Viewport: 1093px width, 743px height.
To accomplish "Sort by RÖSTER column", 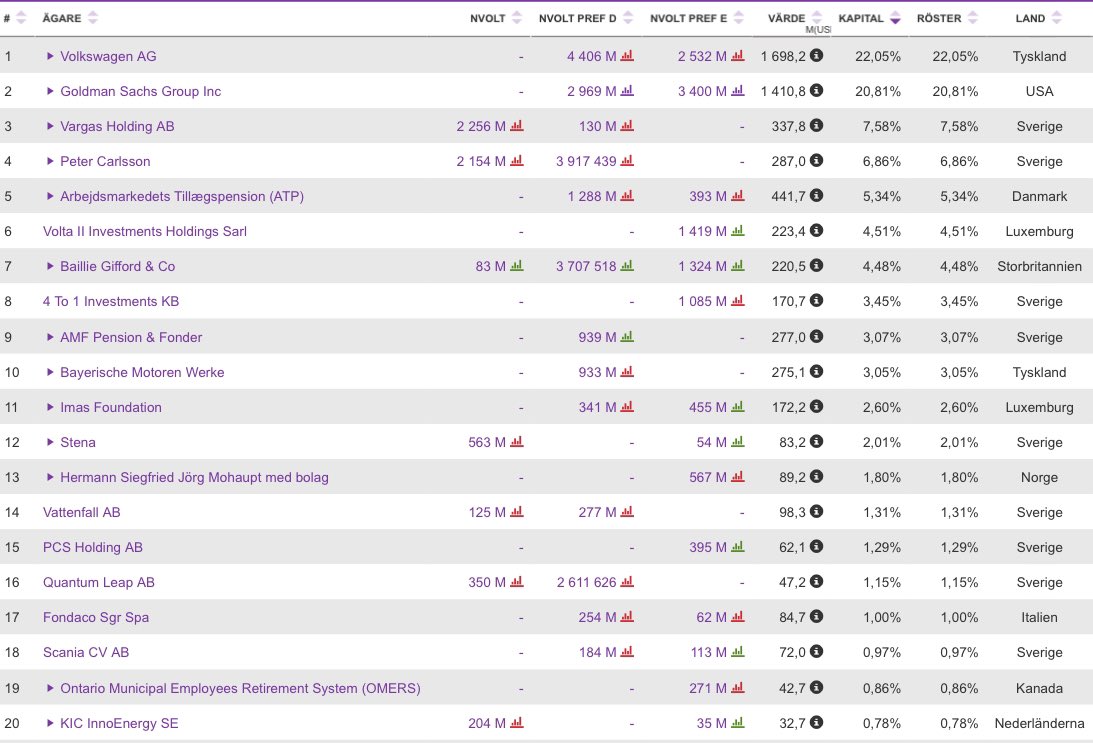I will click(947, 18).
